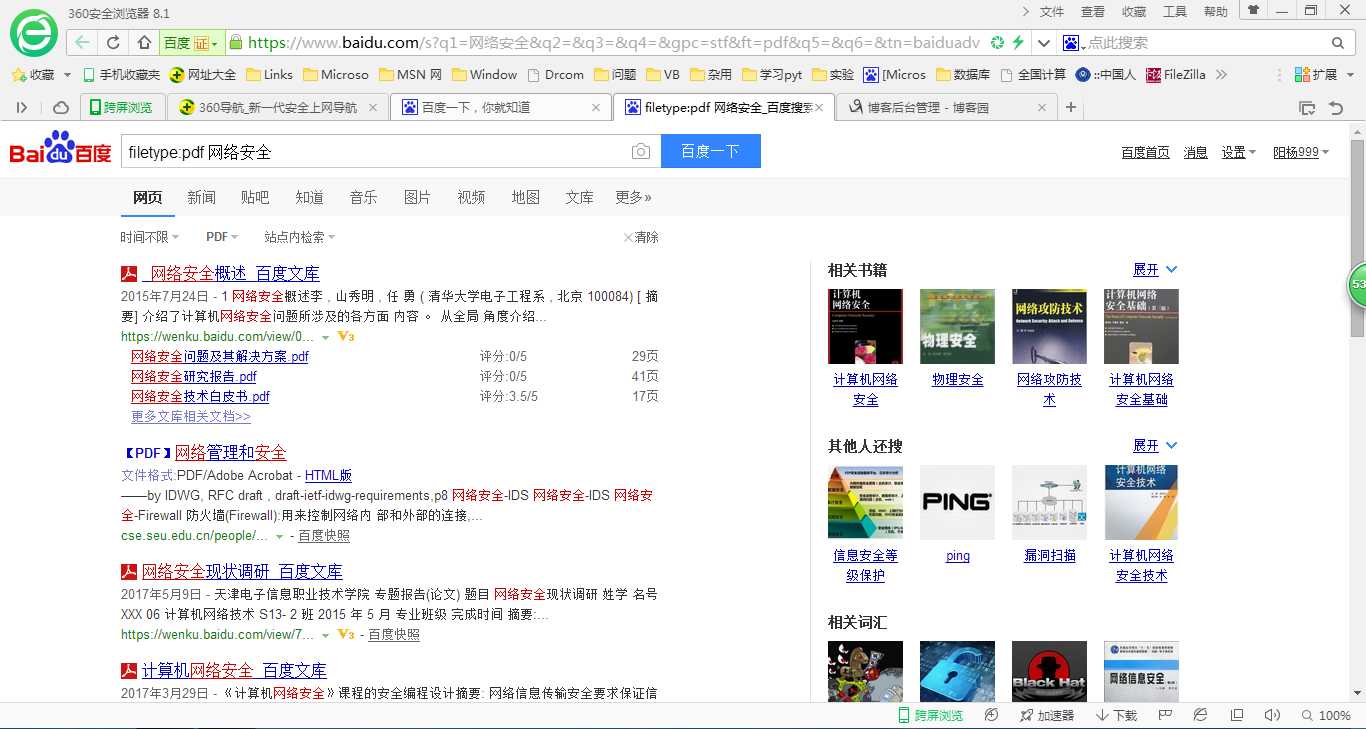1366x729 pixels.
Task: Click the restore closed tab undo icon
Action: pyautogui.click(x=1336, y=107)
